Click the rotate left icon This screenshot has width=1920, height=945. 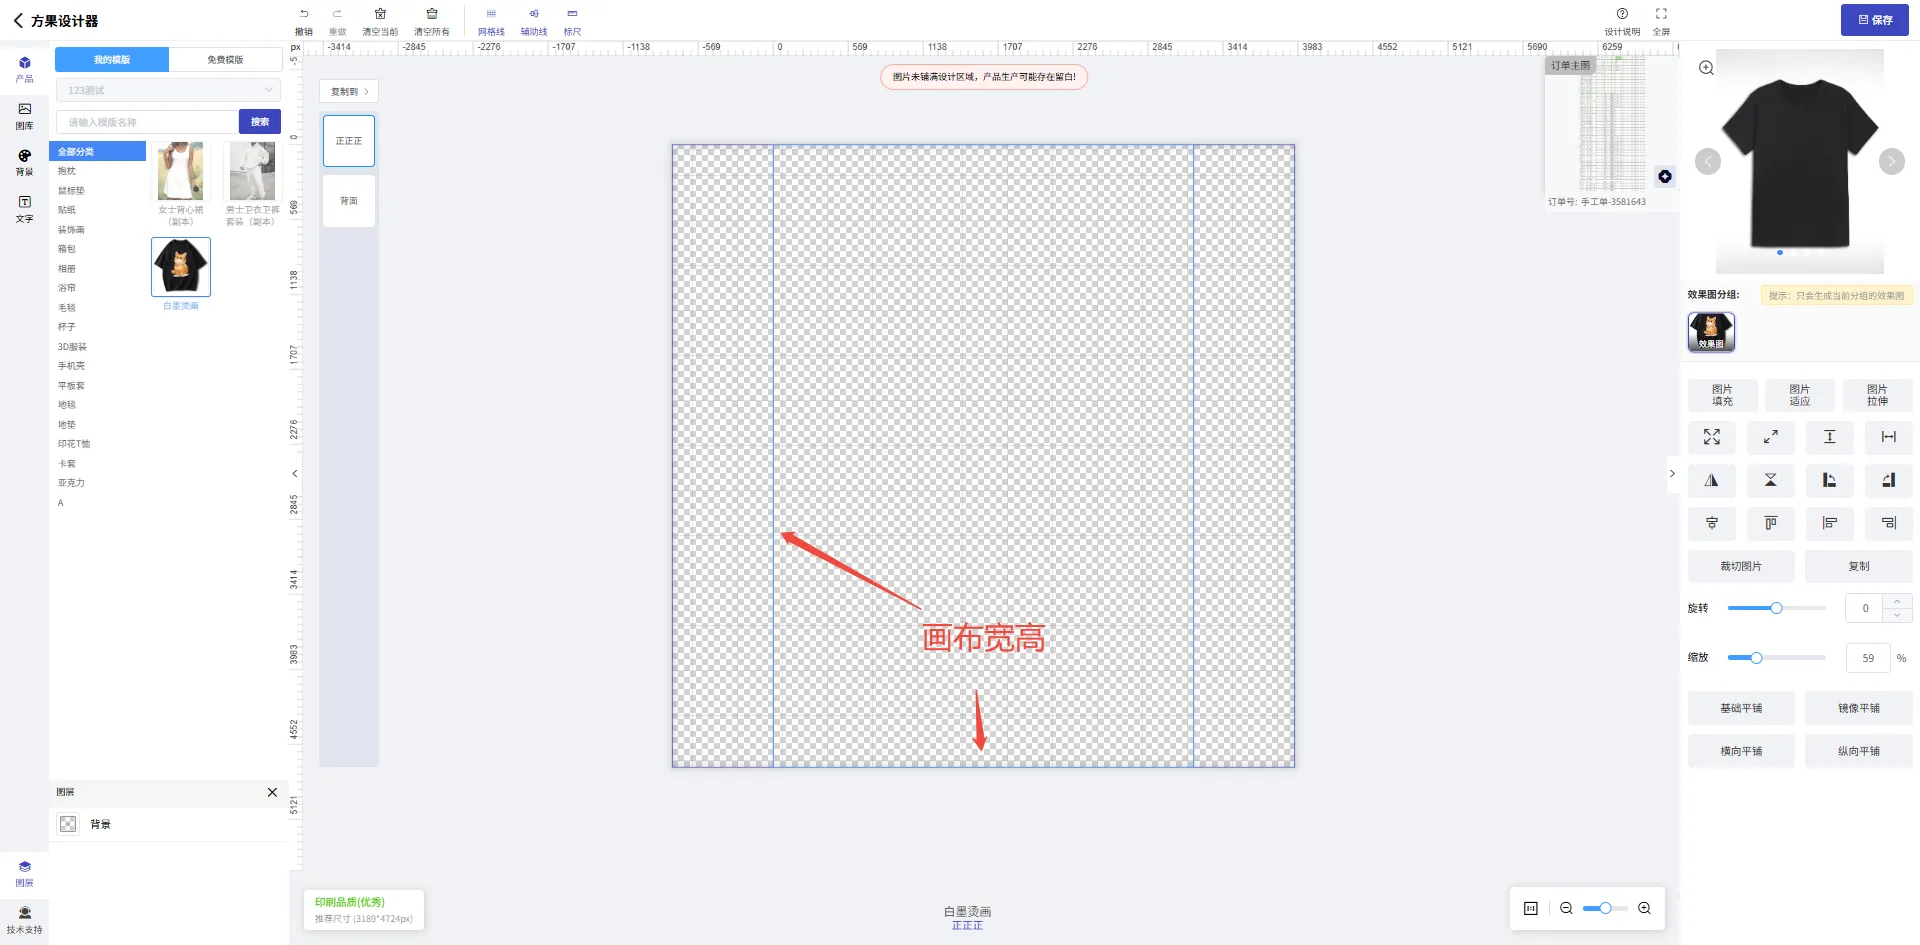[1830, 480]
